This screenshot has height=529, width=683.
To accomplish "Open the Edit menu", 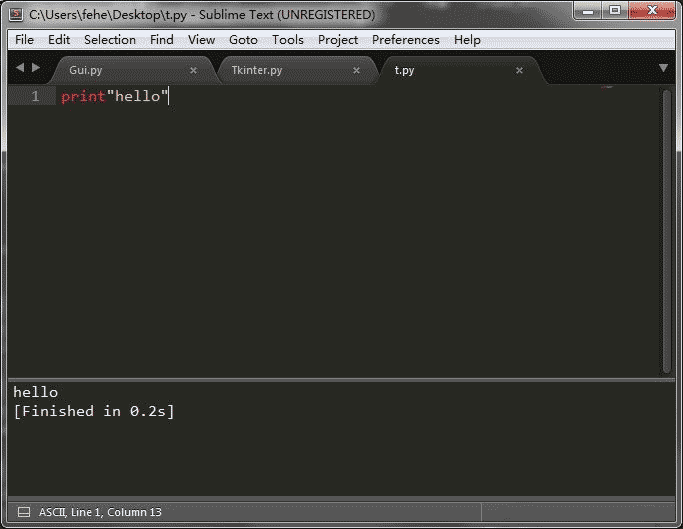I will pyautogui.click(x=59, y=40).
